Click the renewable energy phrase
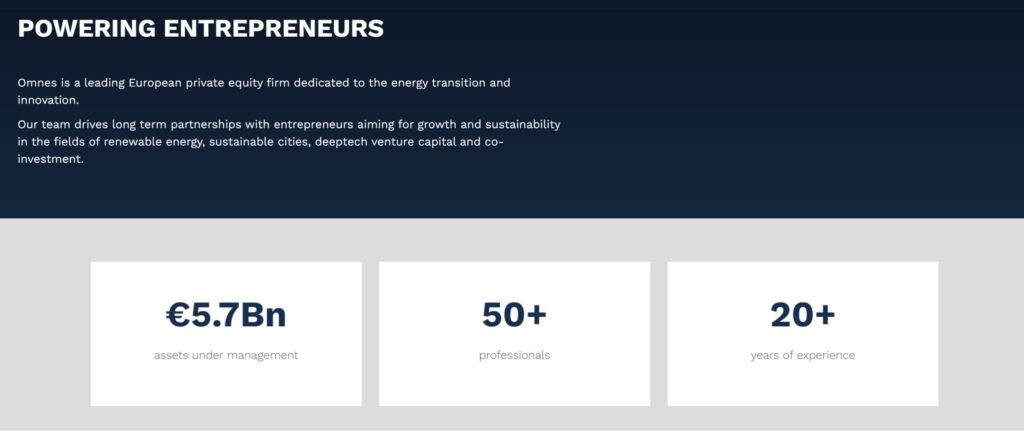Screen dimensions: 1024x431 click(x=153, y=142)
